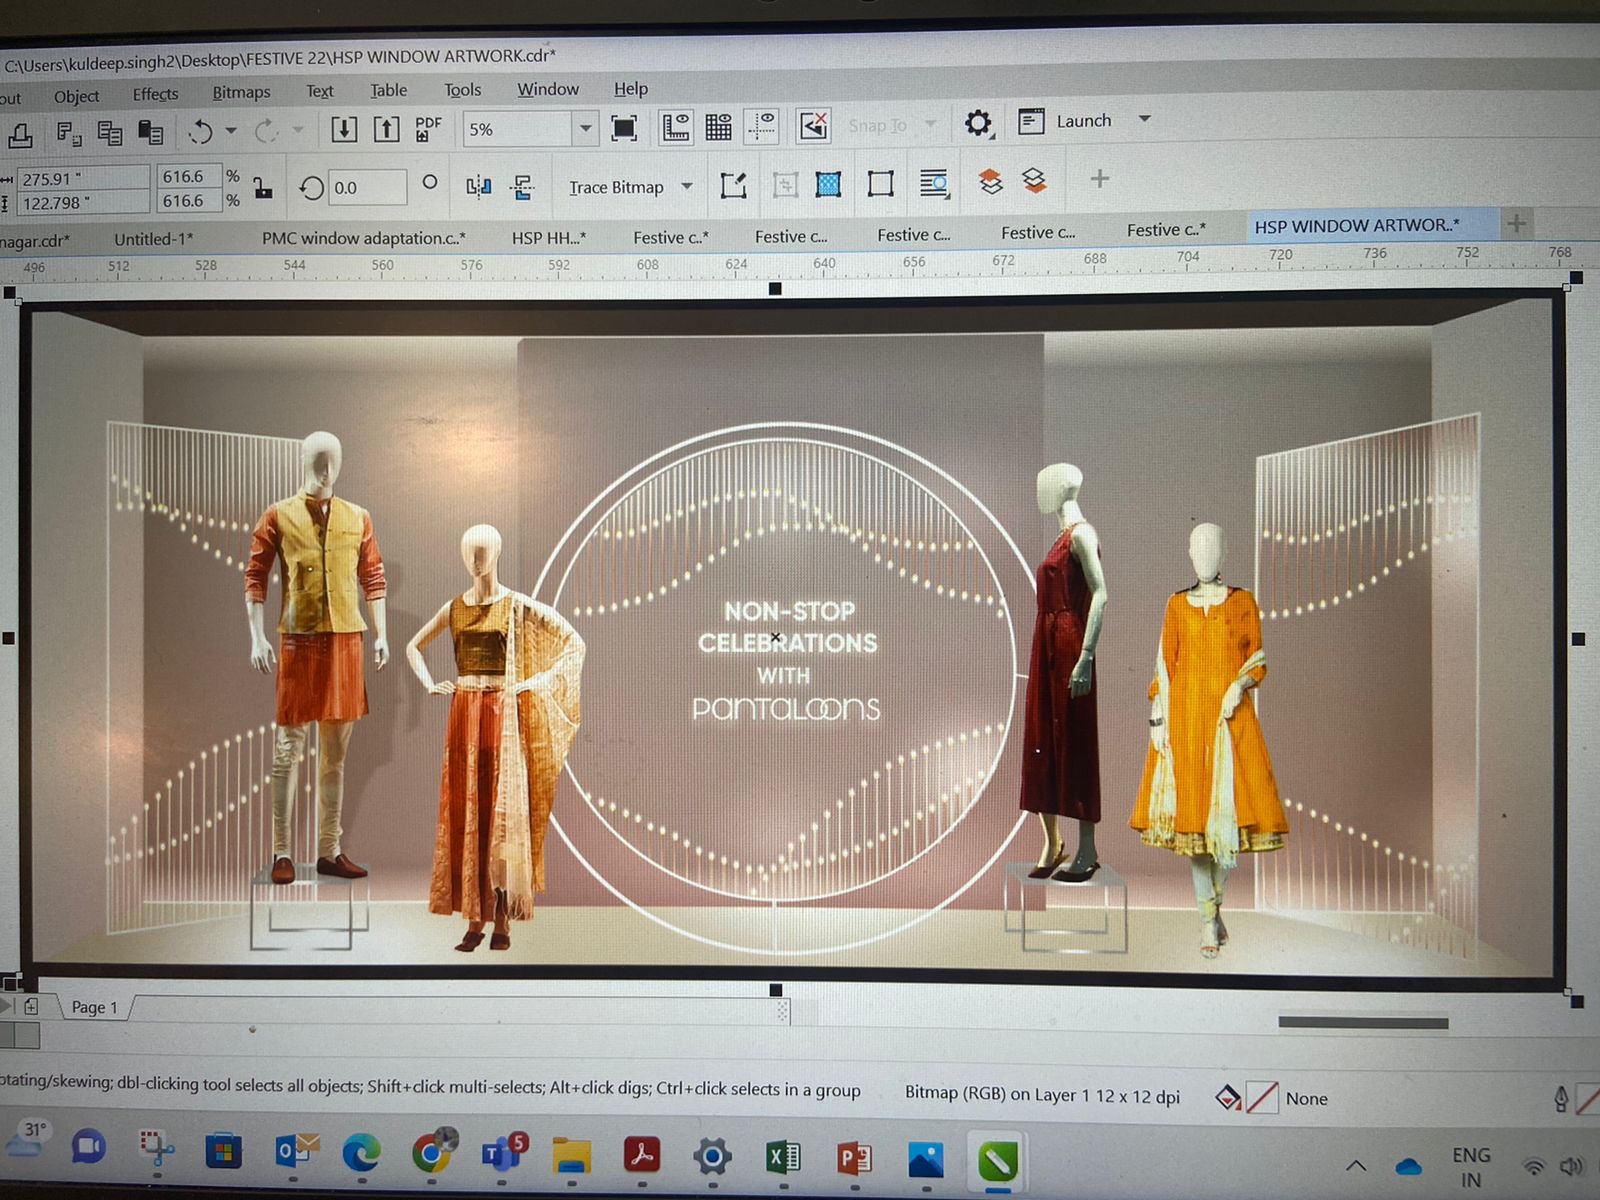Click the plus quick-customize button on property bar
1600x1200 pixels.
tap(1100, 179)
